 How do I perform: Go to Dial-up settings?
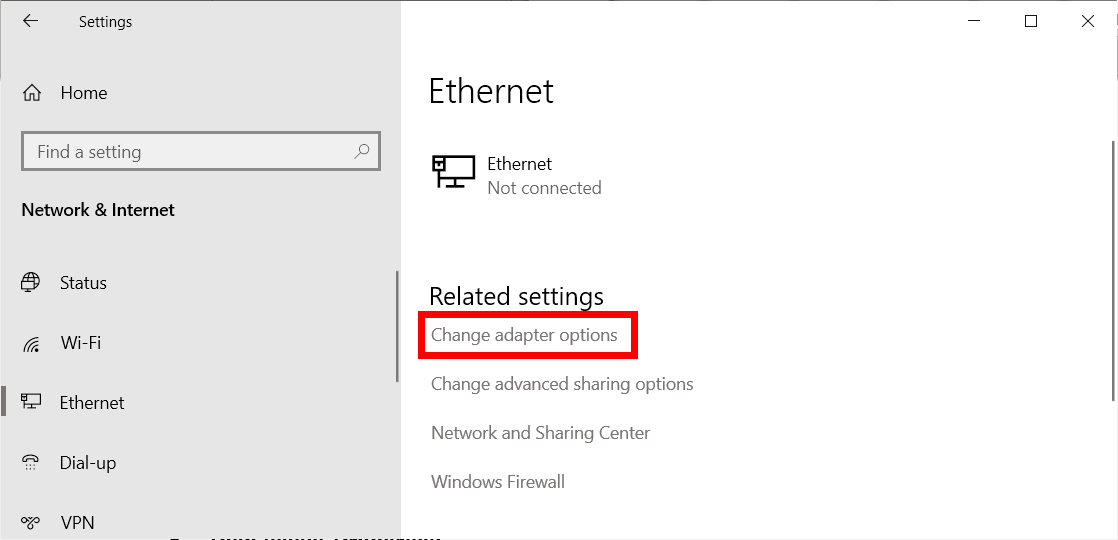click(88, 463)
